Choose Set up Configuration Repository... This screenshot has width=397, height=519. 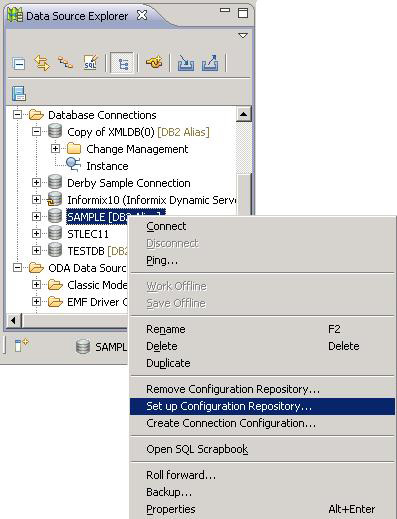pos(262,406)
